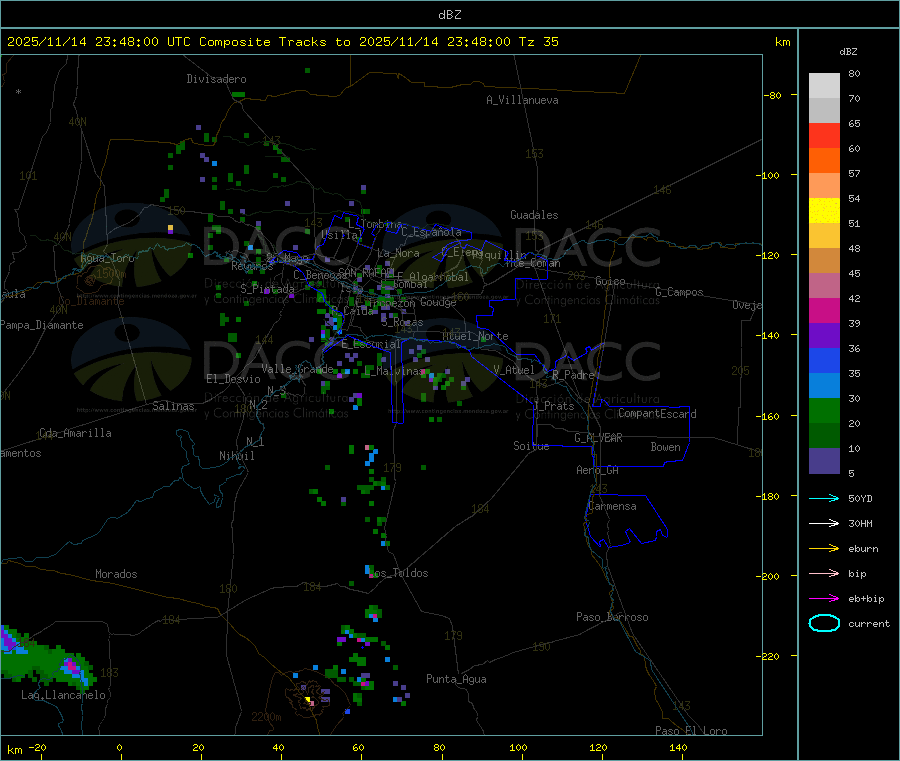The width and height of the screenshot is (900, 761).
Task: Click the 80 dBZ light gray color swatch
Action: (x=824, y=86)
